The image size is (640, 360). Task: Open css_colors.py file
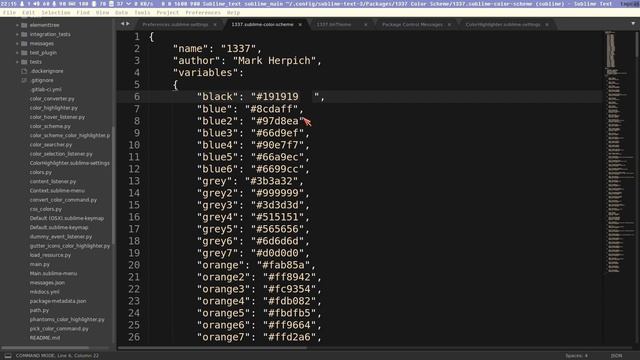pyautogui.click(x=46, y=209)
